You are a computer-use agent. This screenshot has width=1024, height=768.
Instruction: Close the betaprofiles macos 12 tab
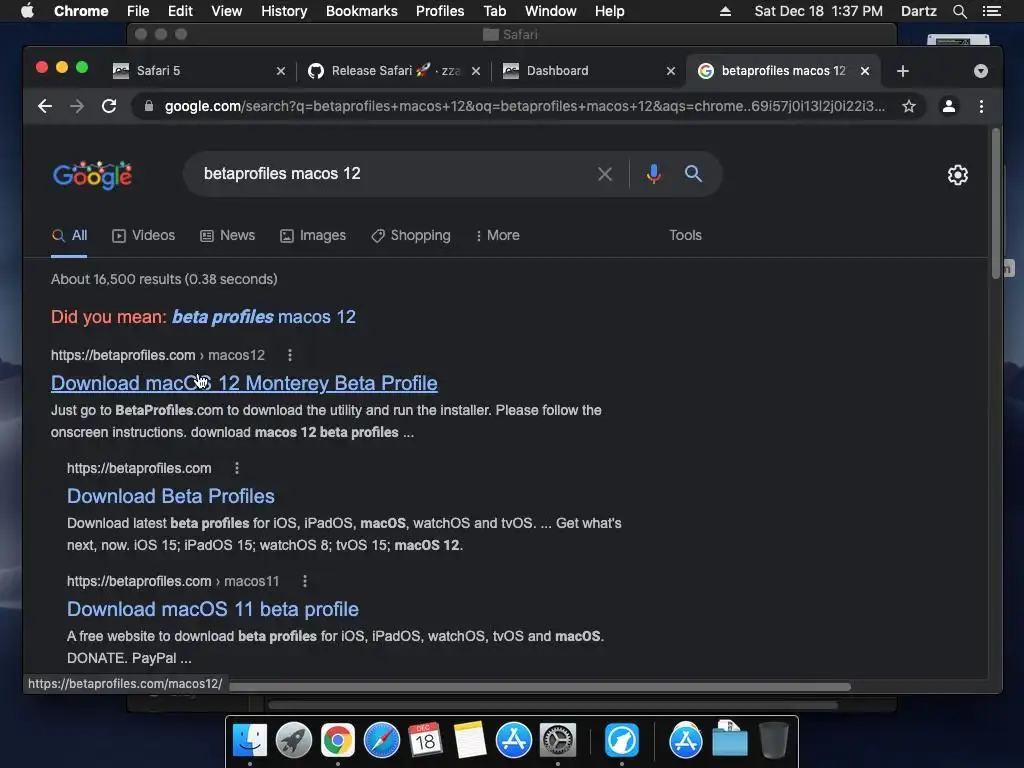865,71
